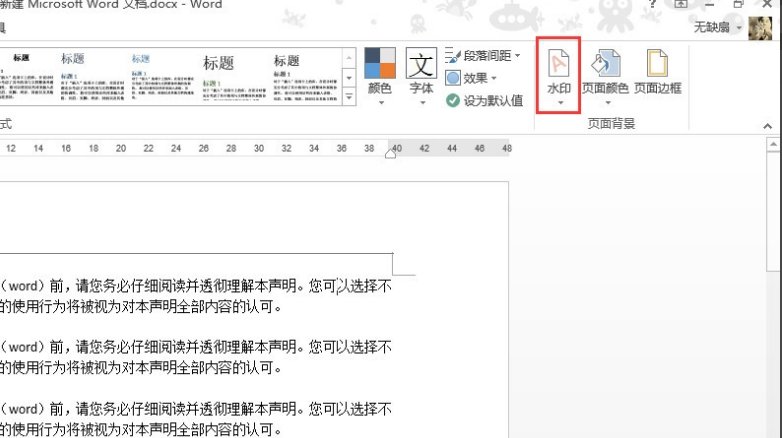The width and height of the screenshot is (782, 438).
Task: Click Set as Default (设为默认值)
Action: pos(484,101)
